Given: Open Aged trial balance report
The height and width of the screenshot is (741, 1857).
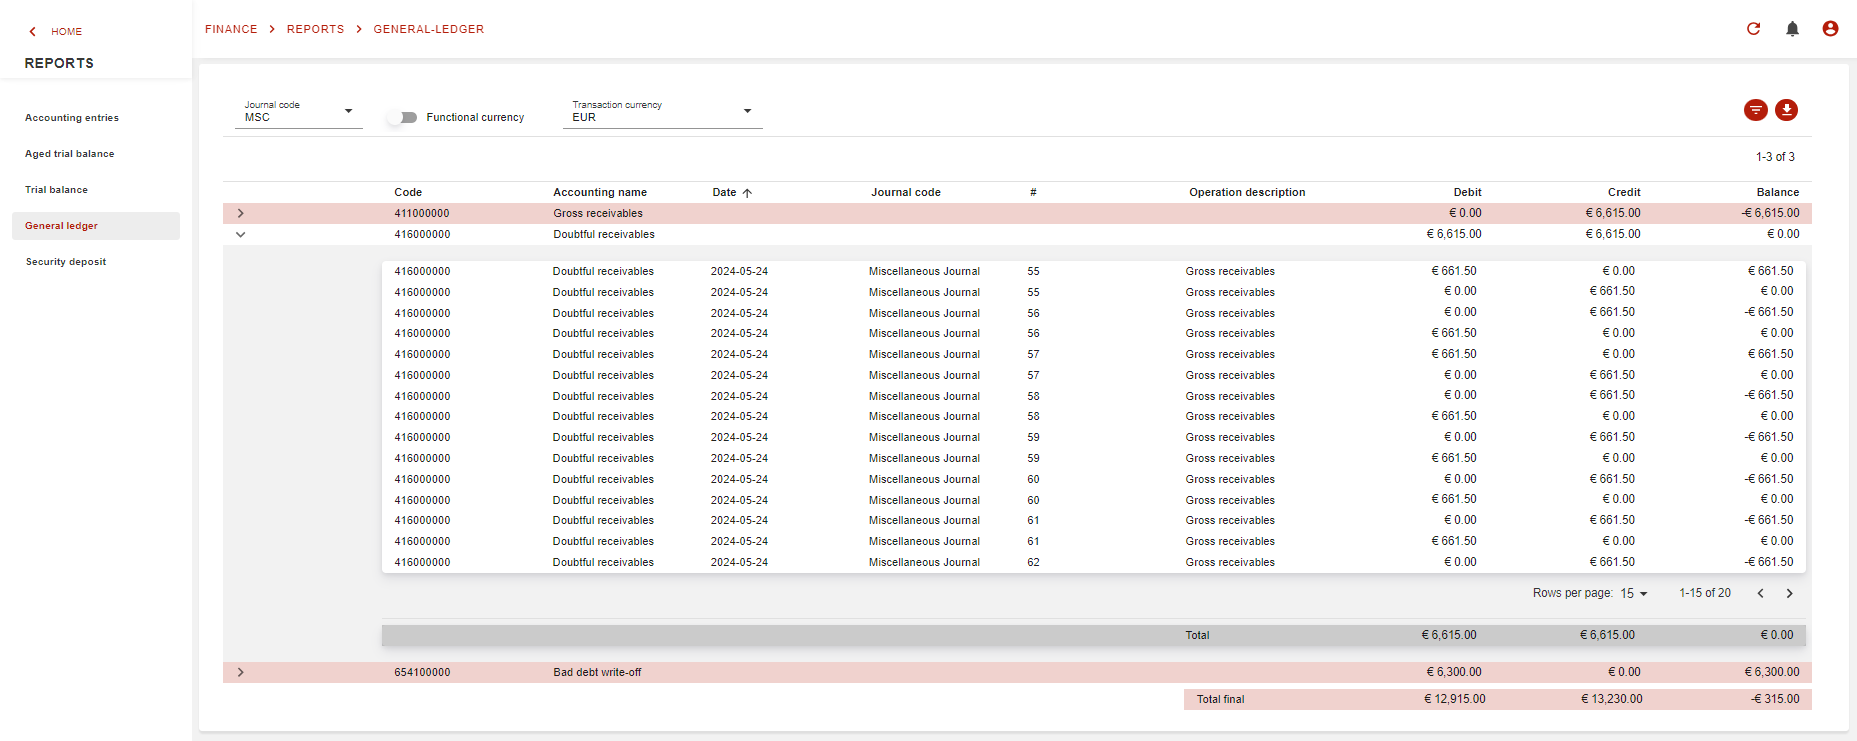Looking at the screenshot, I should [x=69, y=154].
